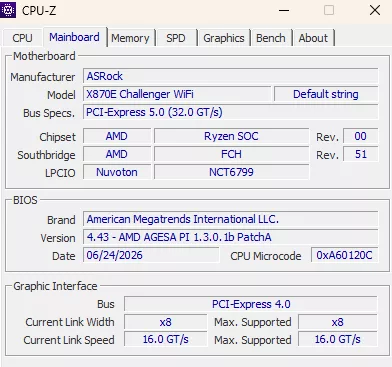This screenshot has height=367, width=392.
Task: Click the Motherboard group heading
Action: click(x=44, y=56)
